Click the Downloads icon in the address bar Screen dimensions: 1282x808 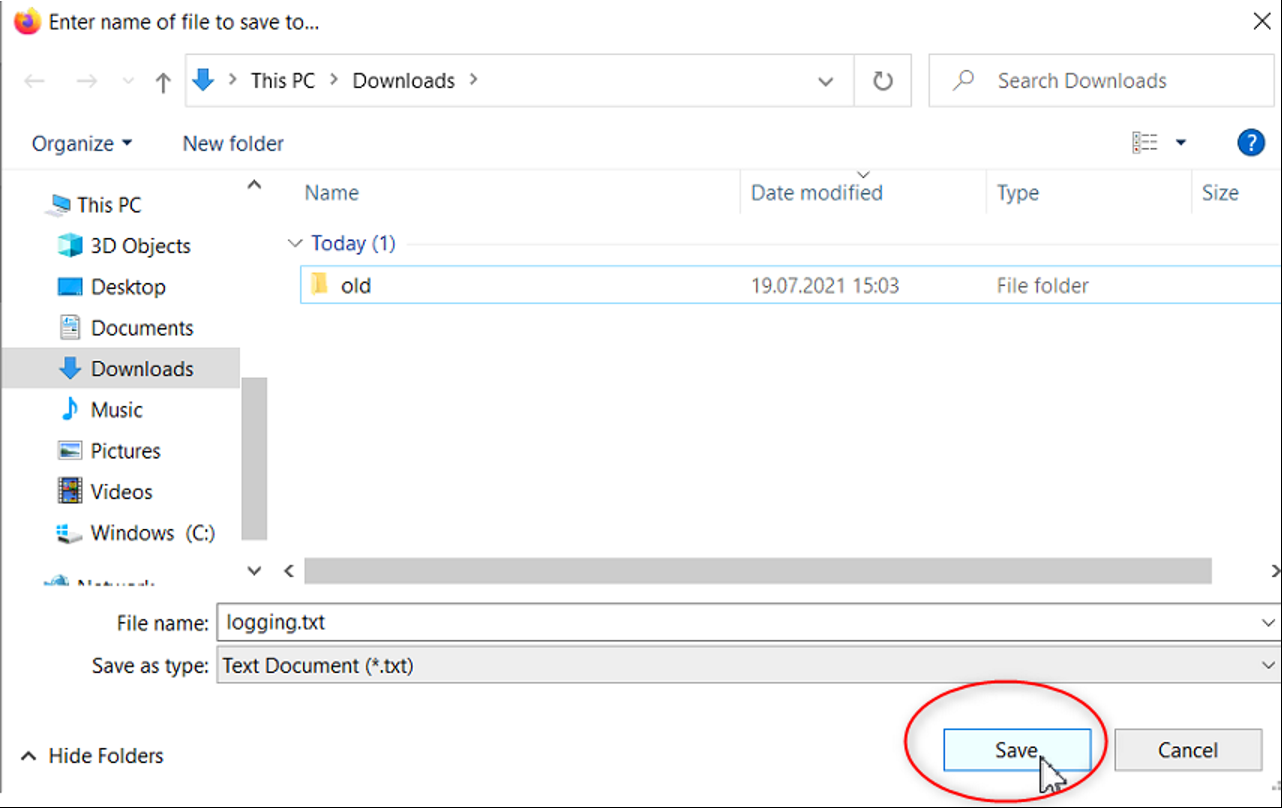click(204, 80)
